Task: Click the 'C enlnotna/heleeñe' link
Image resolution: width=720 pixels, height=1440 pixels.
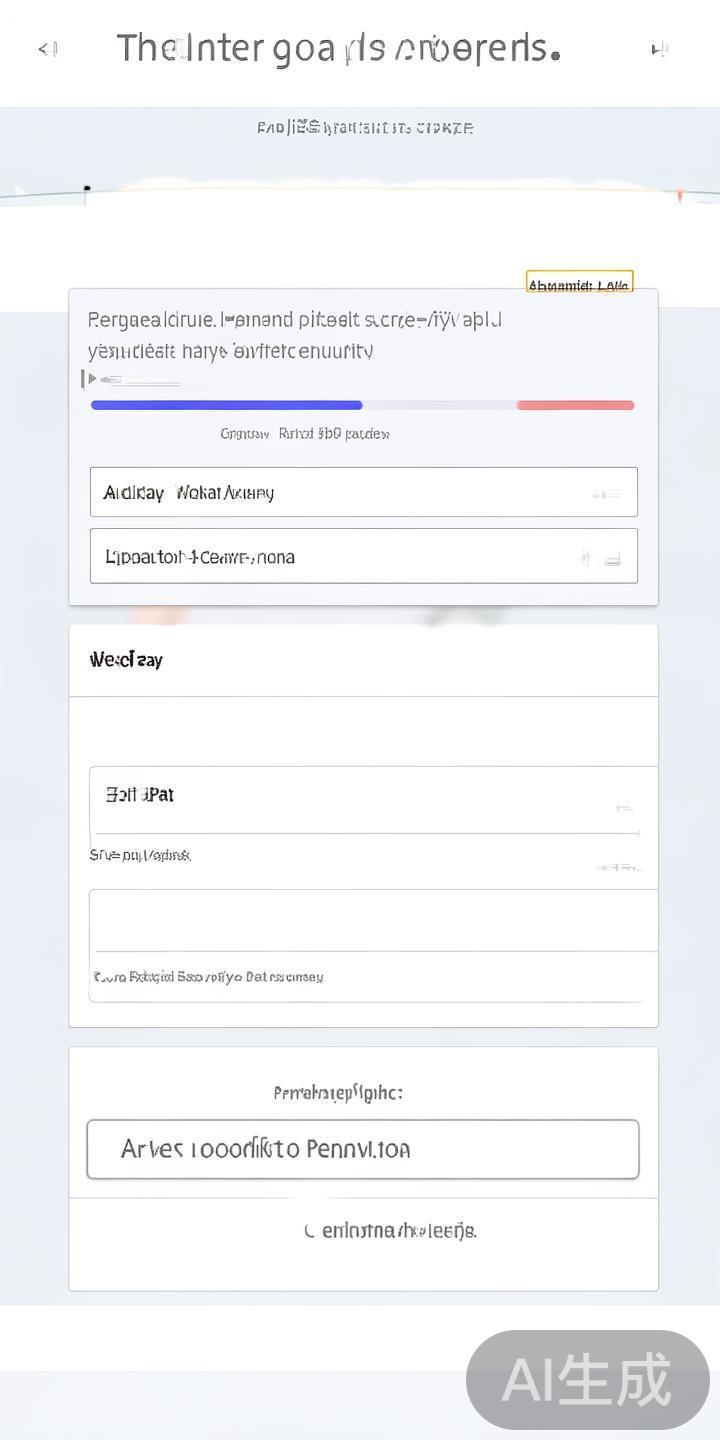Action: click(x=390, y=1230)
